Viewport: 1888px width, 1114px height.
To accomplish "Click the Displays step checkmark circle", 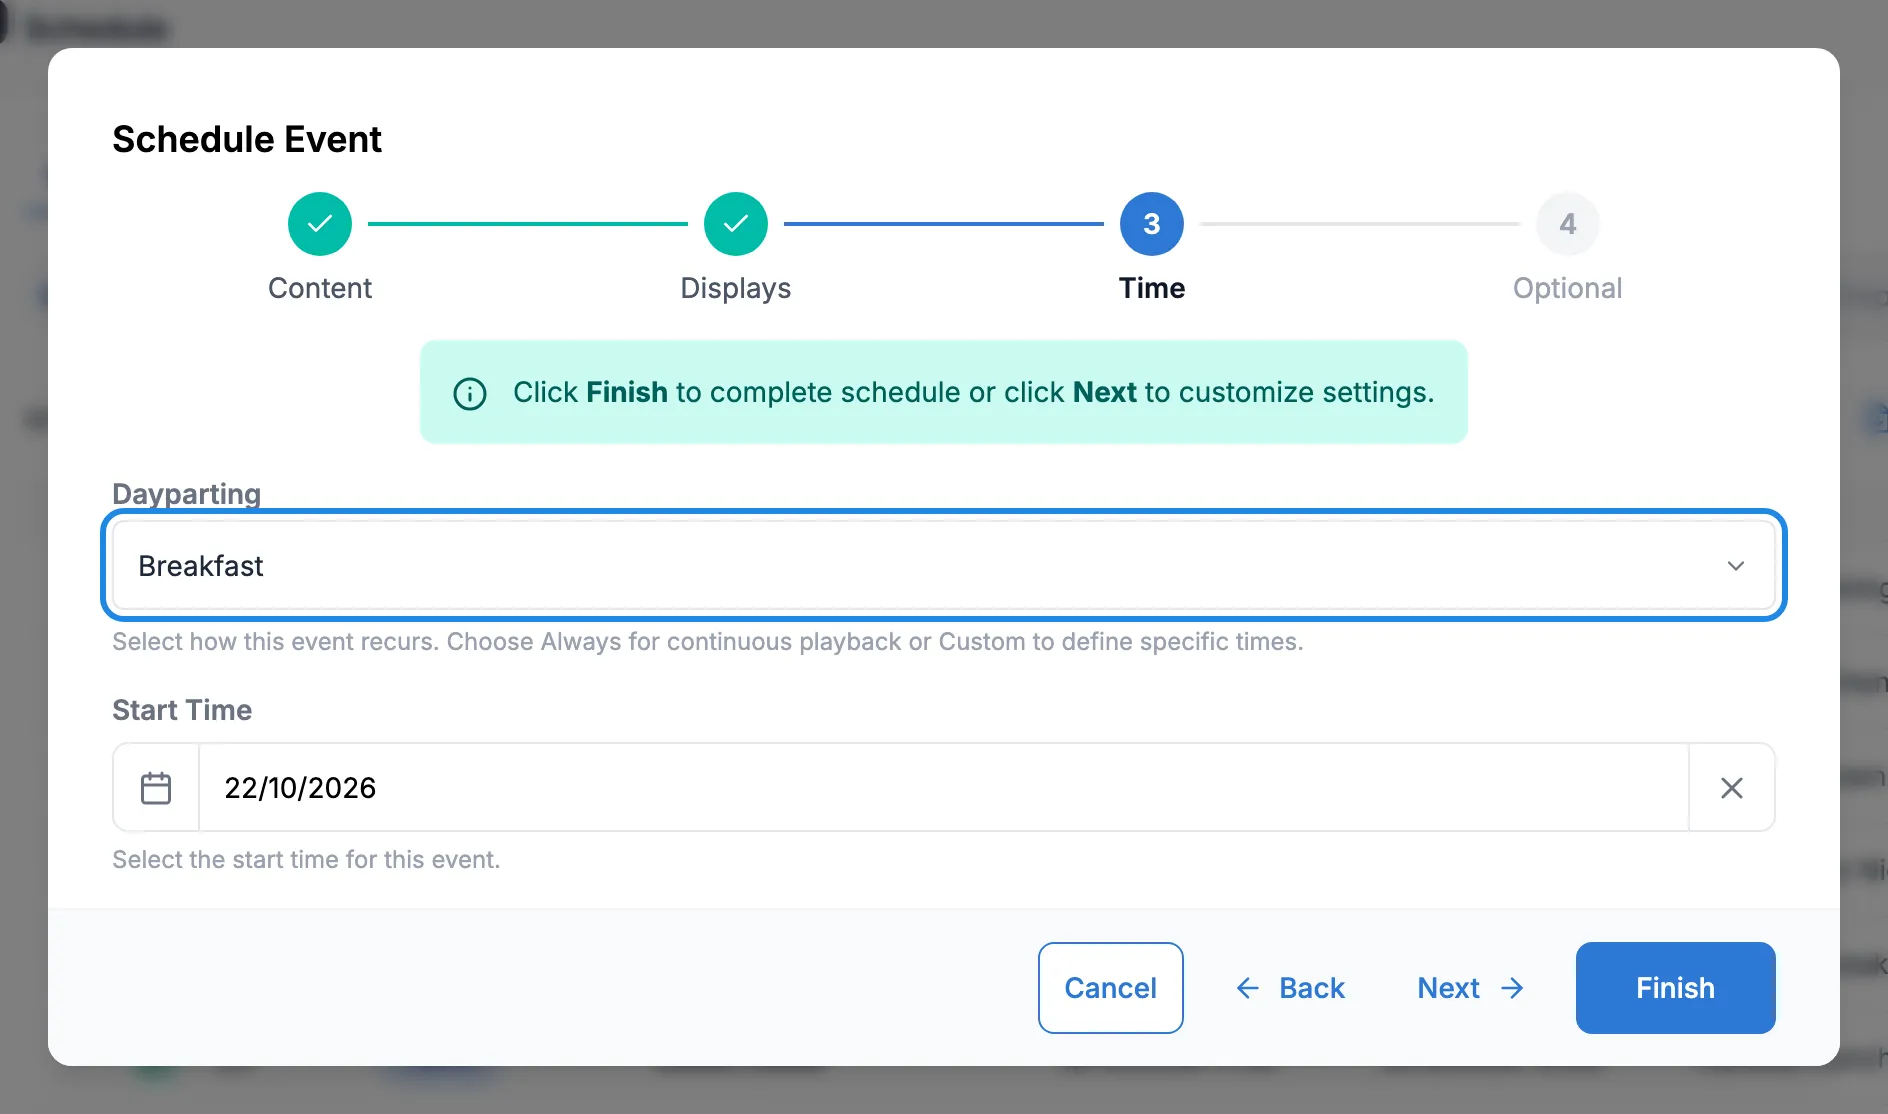I will (x=736, y=224).
